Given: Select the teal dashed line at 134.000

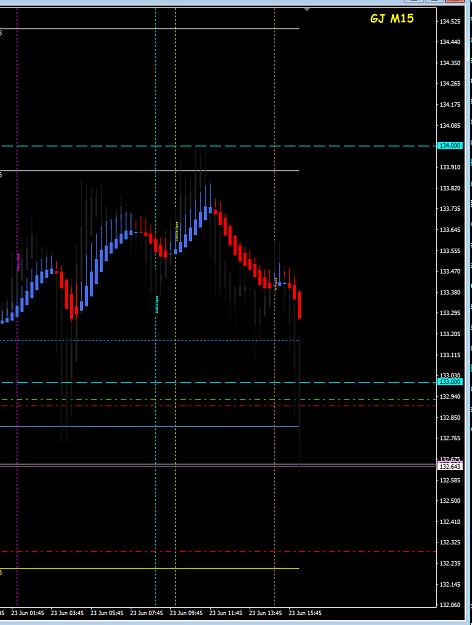Looking at the screenshot, I should 218,146.
